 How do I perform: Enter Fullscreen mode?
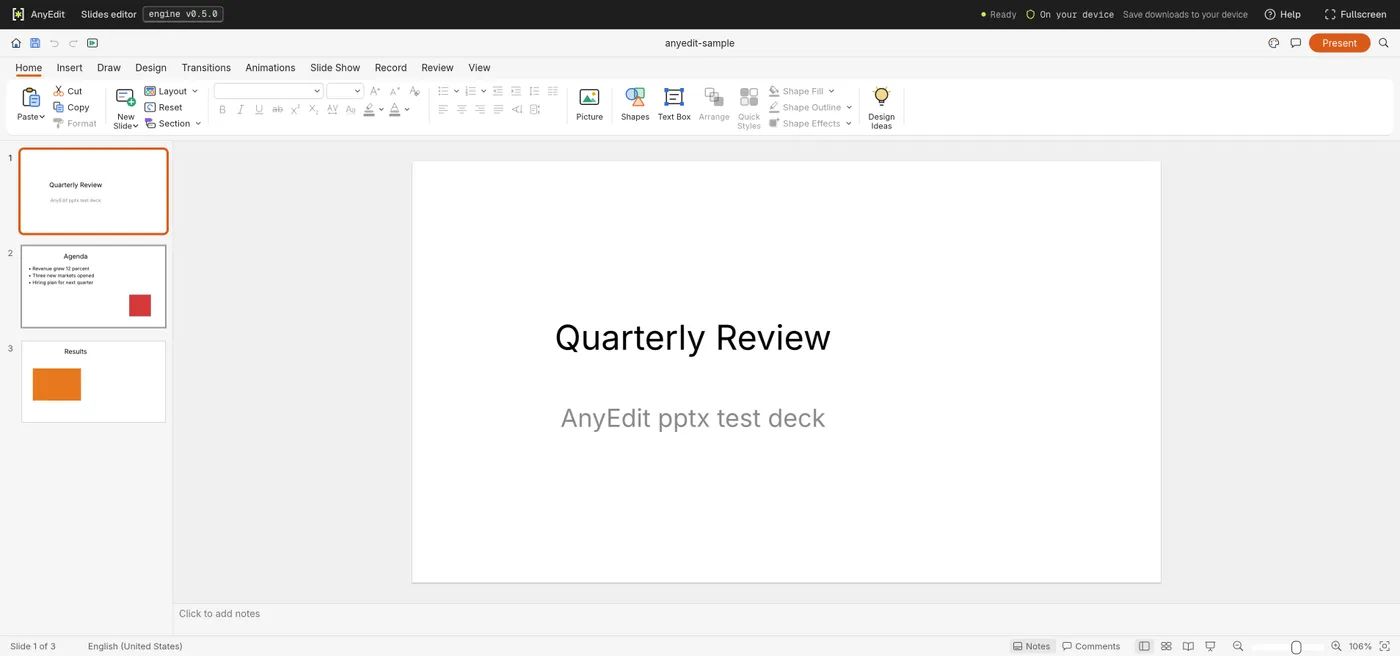(1355, 14)
